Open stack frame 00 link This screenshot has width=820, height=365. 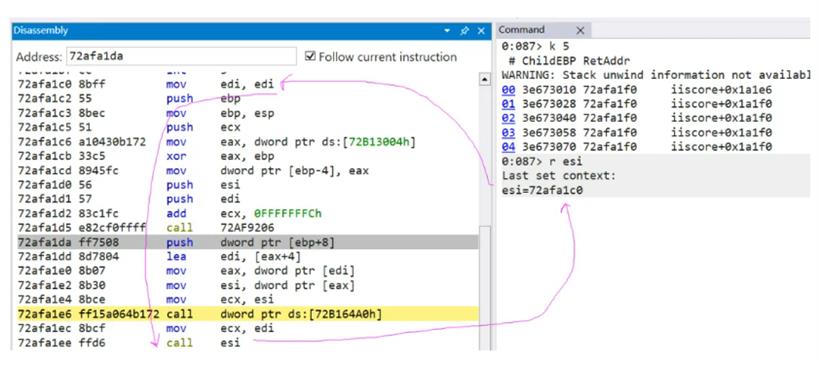point(508,89)
